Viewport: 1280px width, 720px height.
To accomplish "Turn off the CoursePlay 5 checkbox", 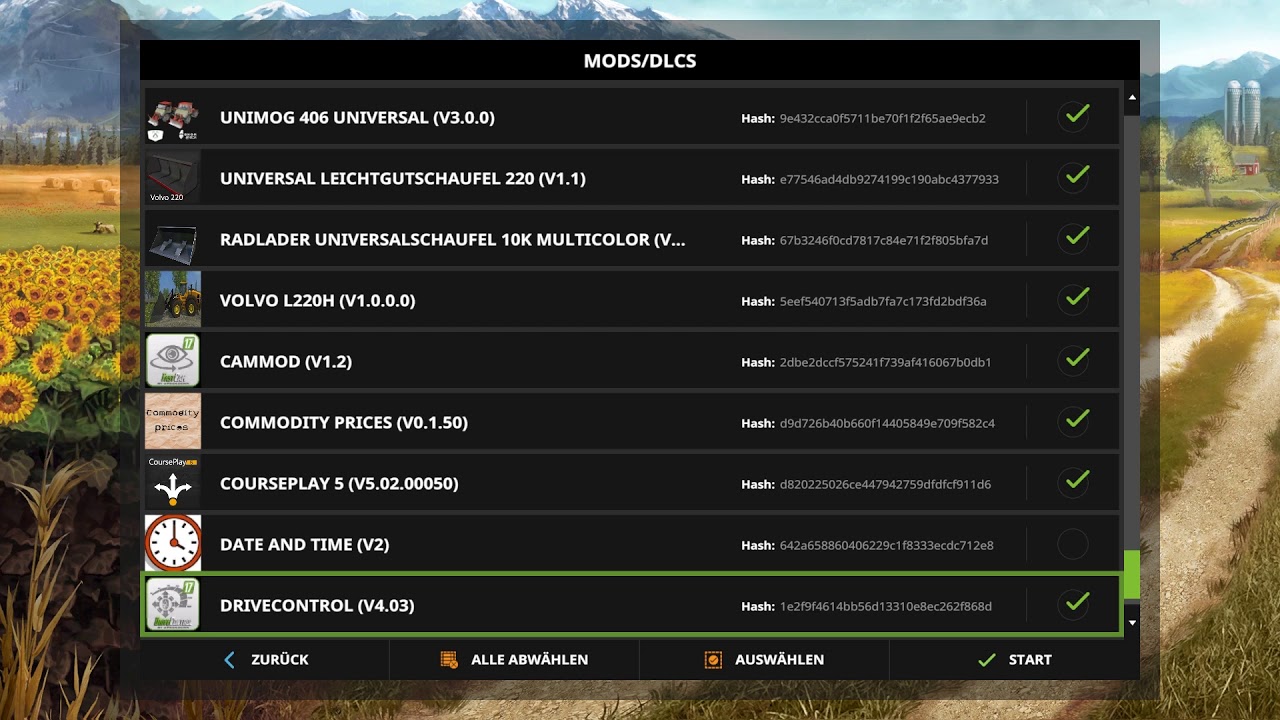I will click(x=1073, y=483).
